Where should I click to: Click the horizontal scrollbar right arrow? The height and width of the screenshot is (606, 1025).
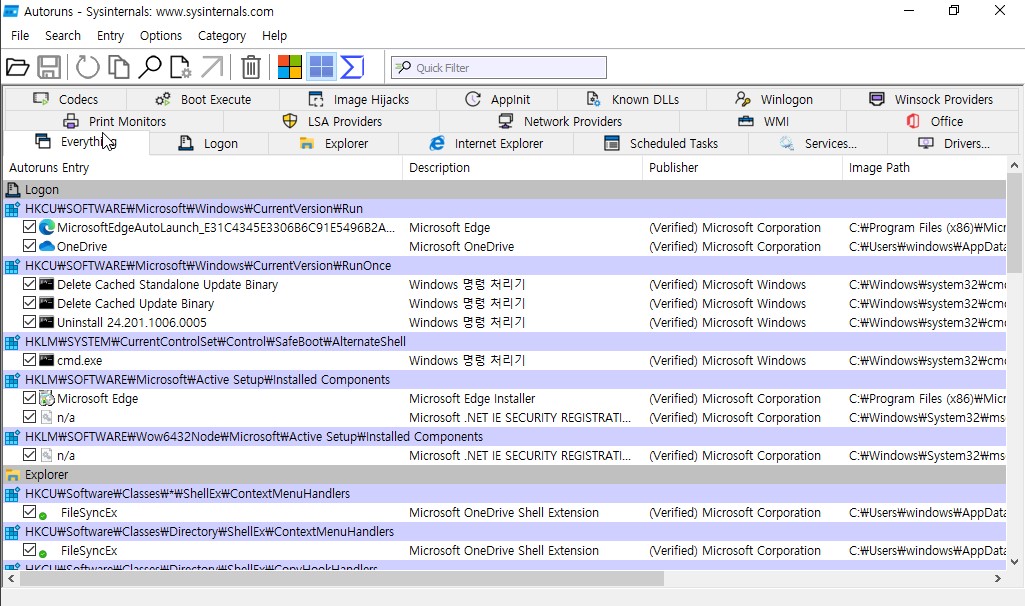(998, 579)
